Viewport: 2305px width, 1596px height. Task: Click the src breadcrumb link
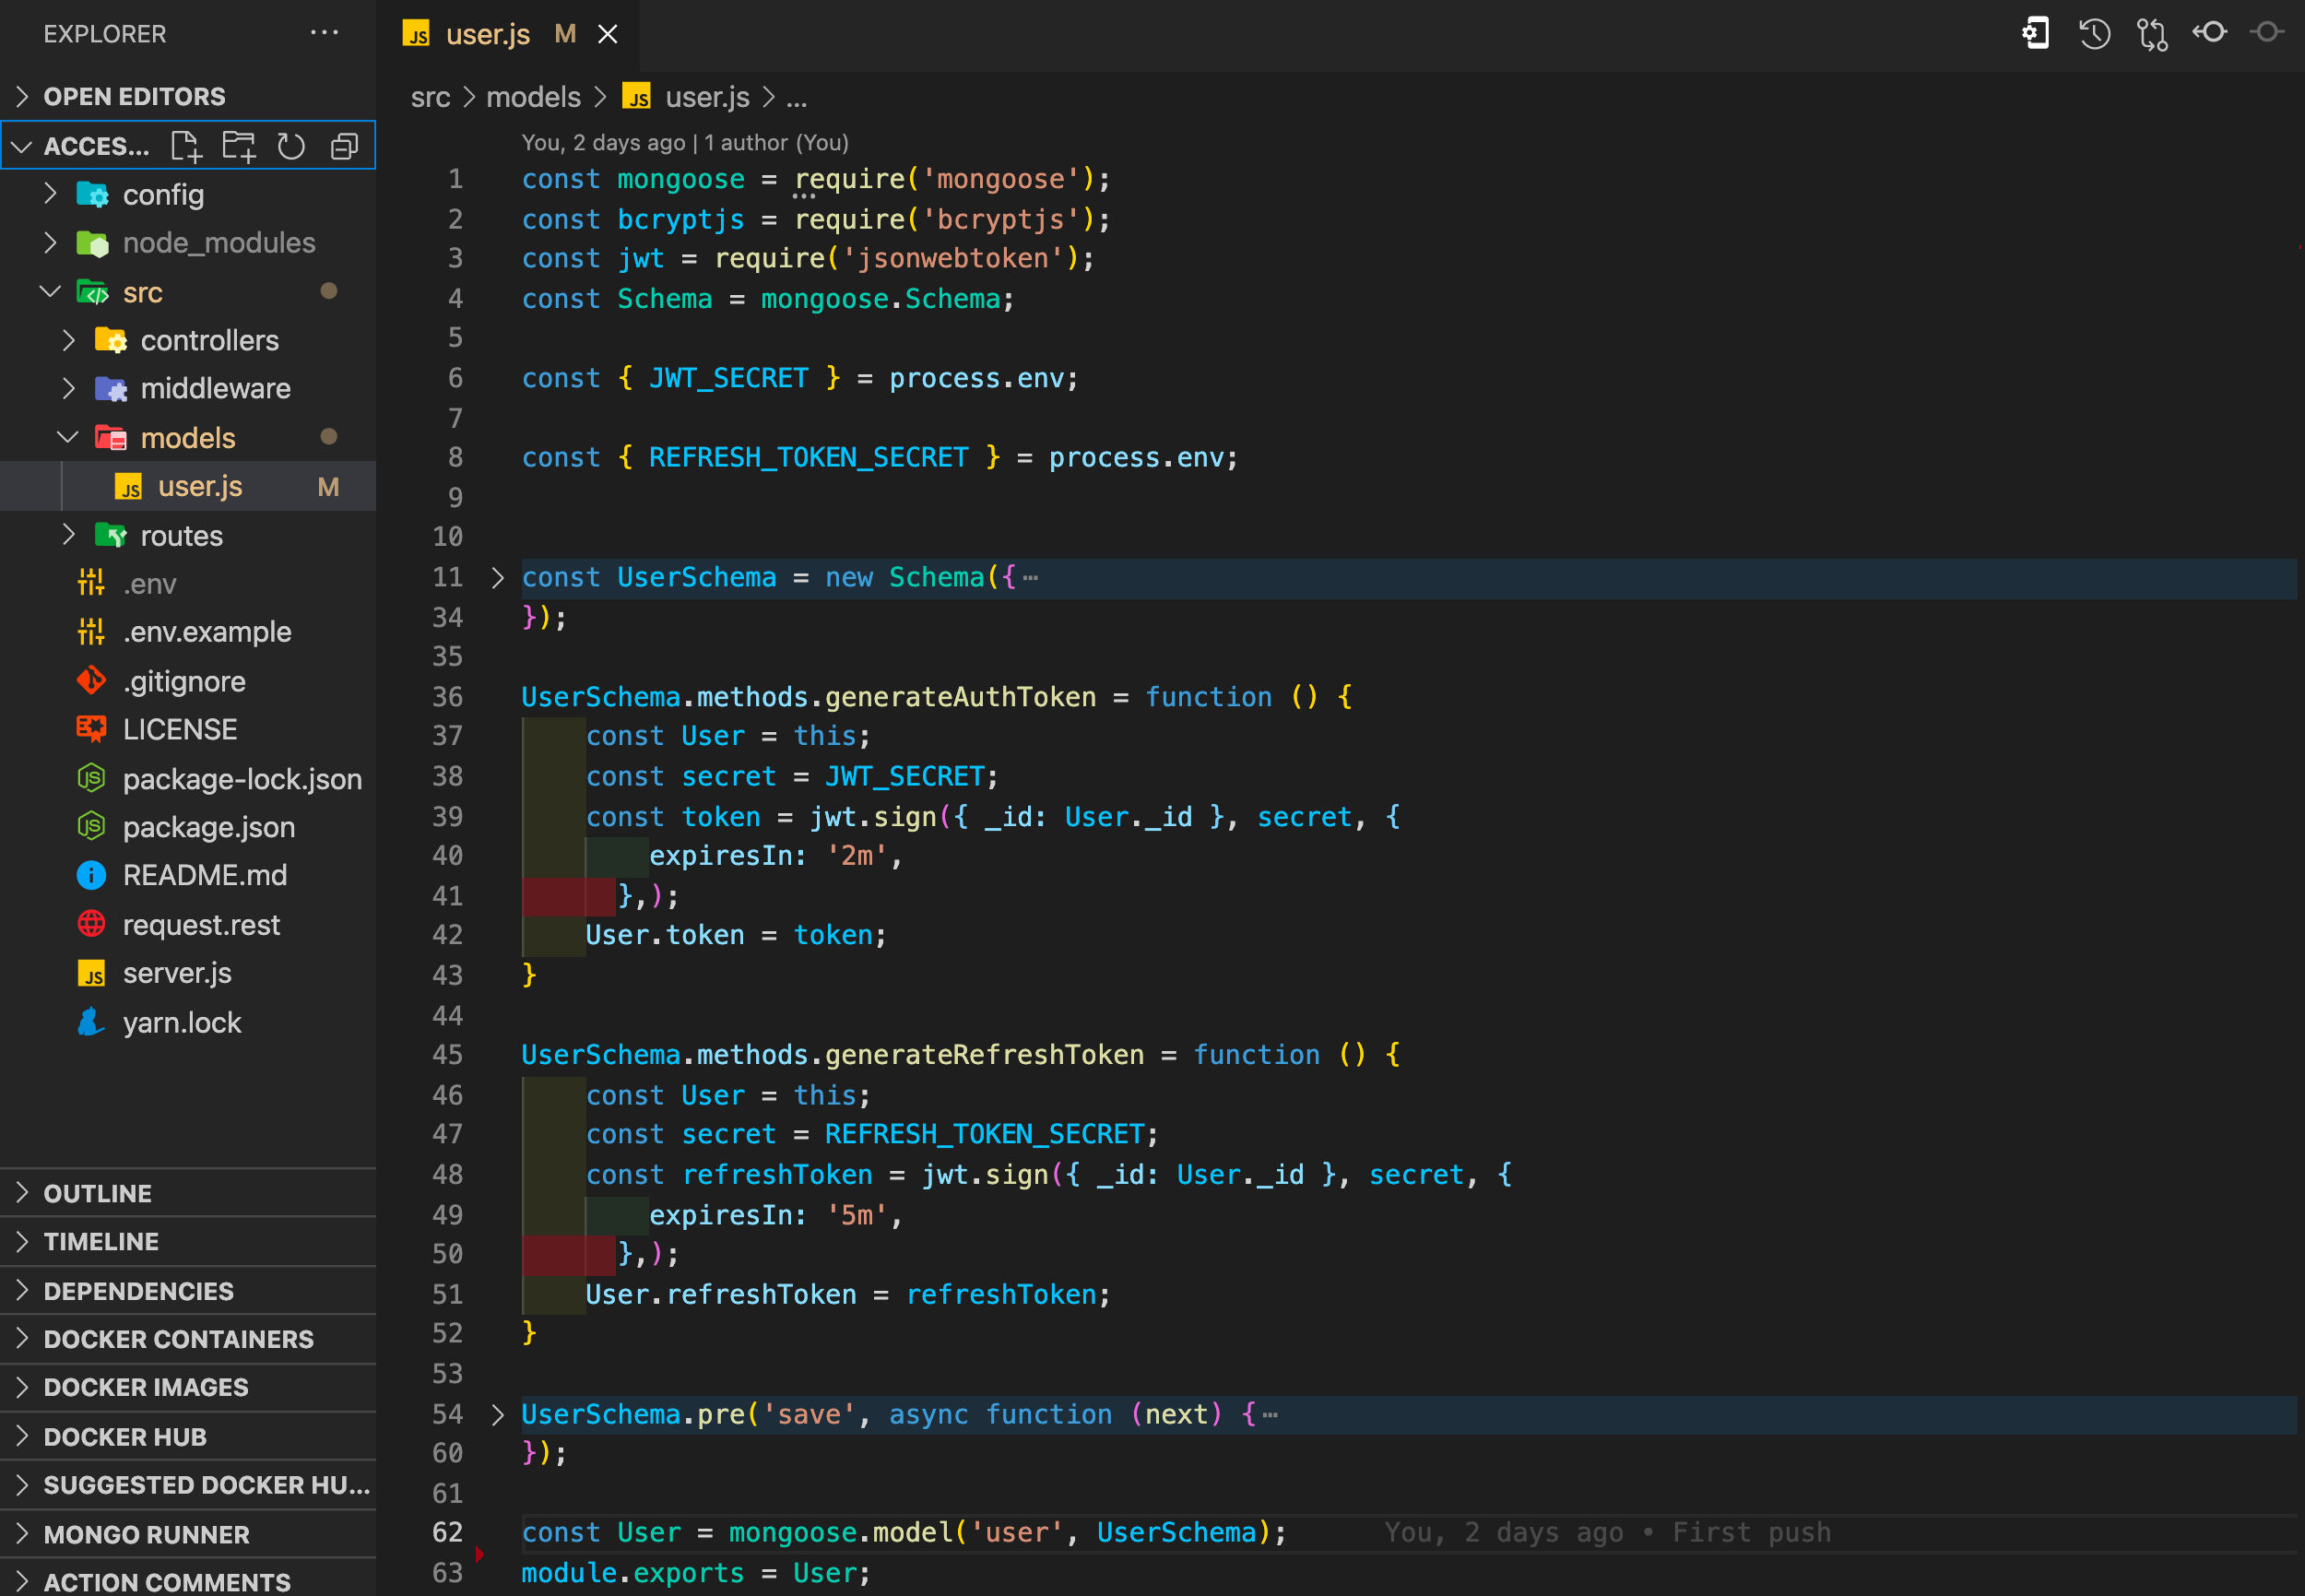430,97
